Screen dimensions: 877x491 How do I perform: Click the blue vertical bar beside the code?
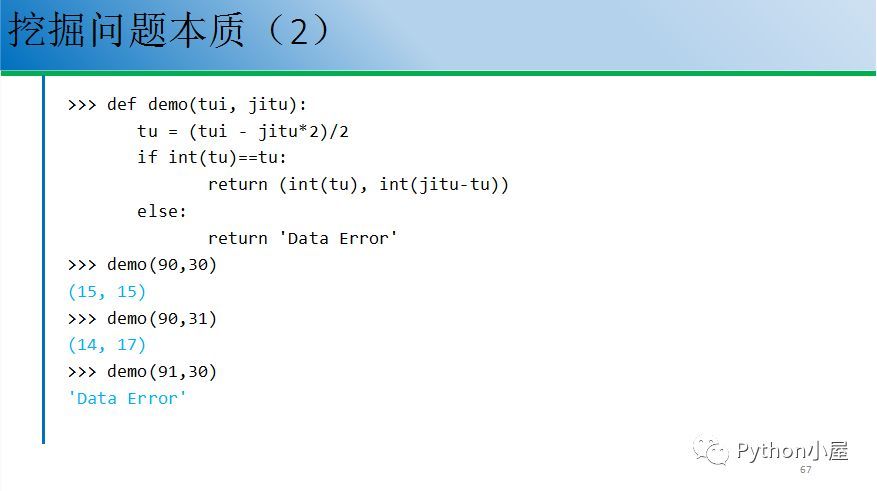pos(43,259)
